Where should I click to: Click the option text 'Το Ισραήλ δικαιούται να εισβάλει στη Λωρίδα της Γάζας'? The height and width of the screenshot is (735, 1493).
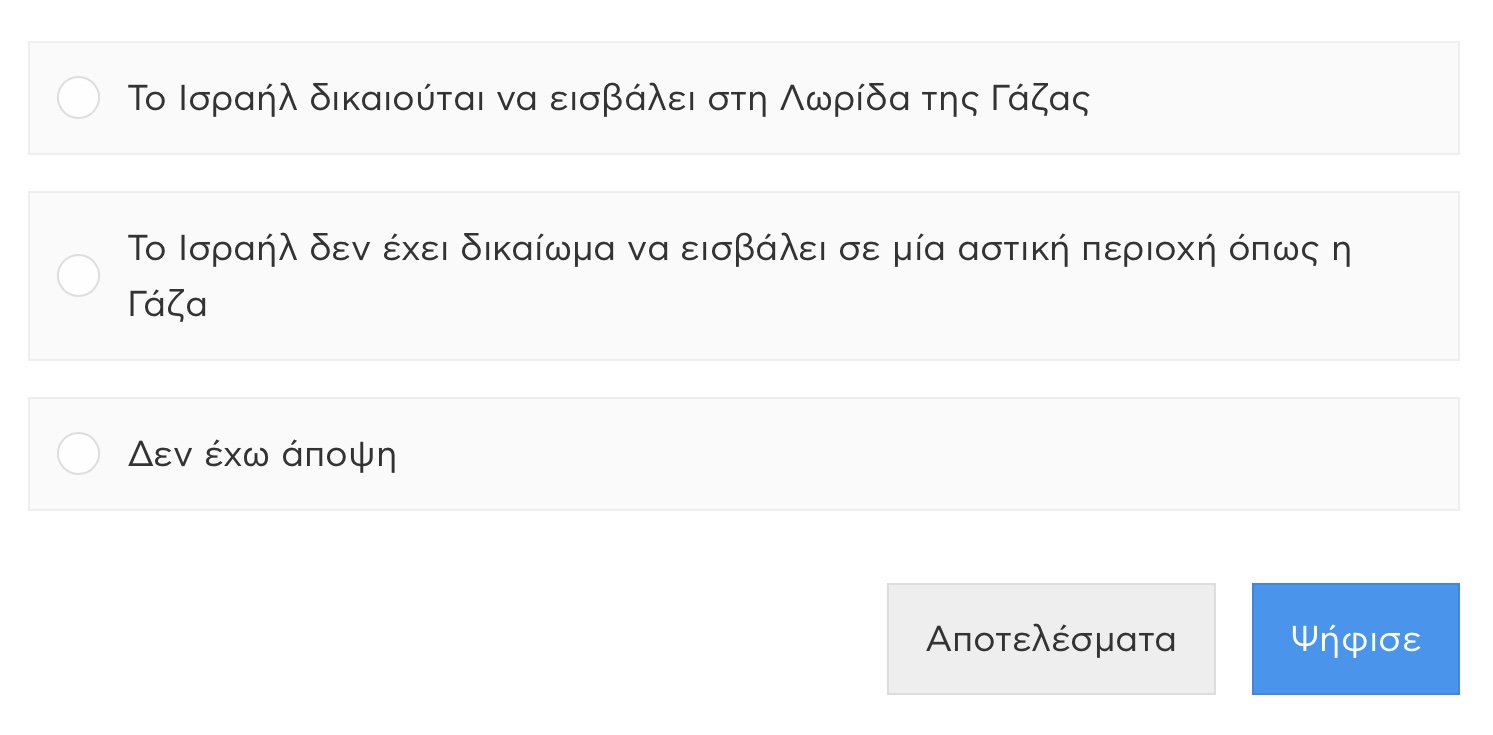[608, 99]
